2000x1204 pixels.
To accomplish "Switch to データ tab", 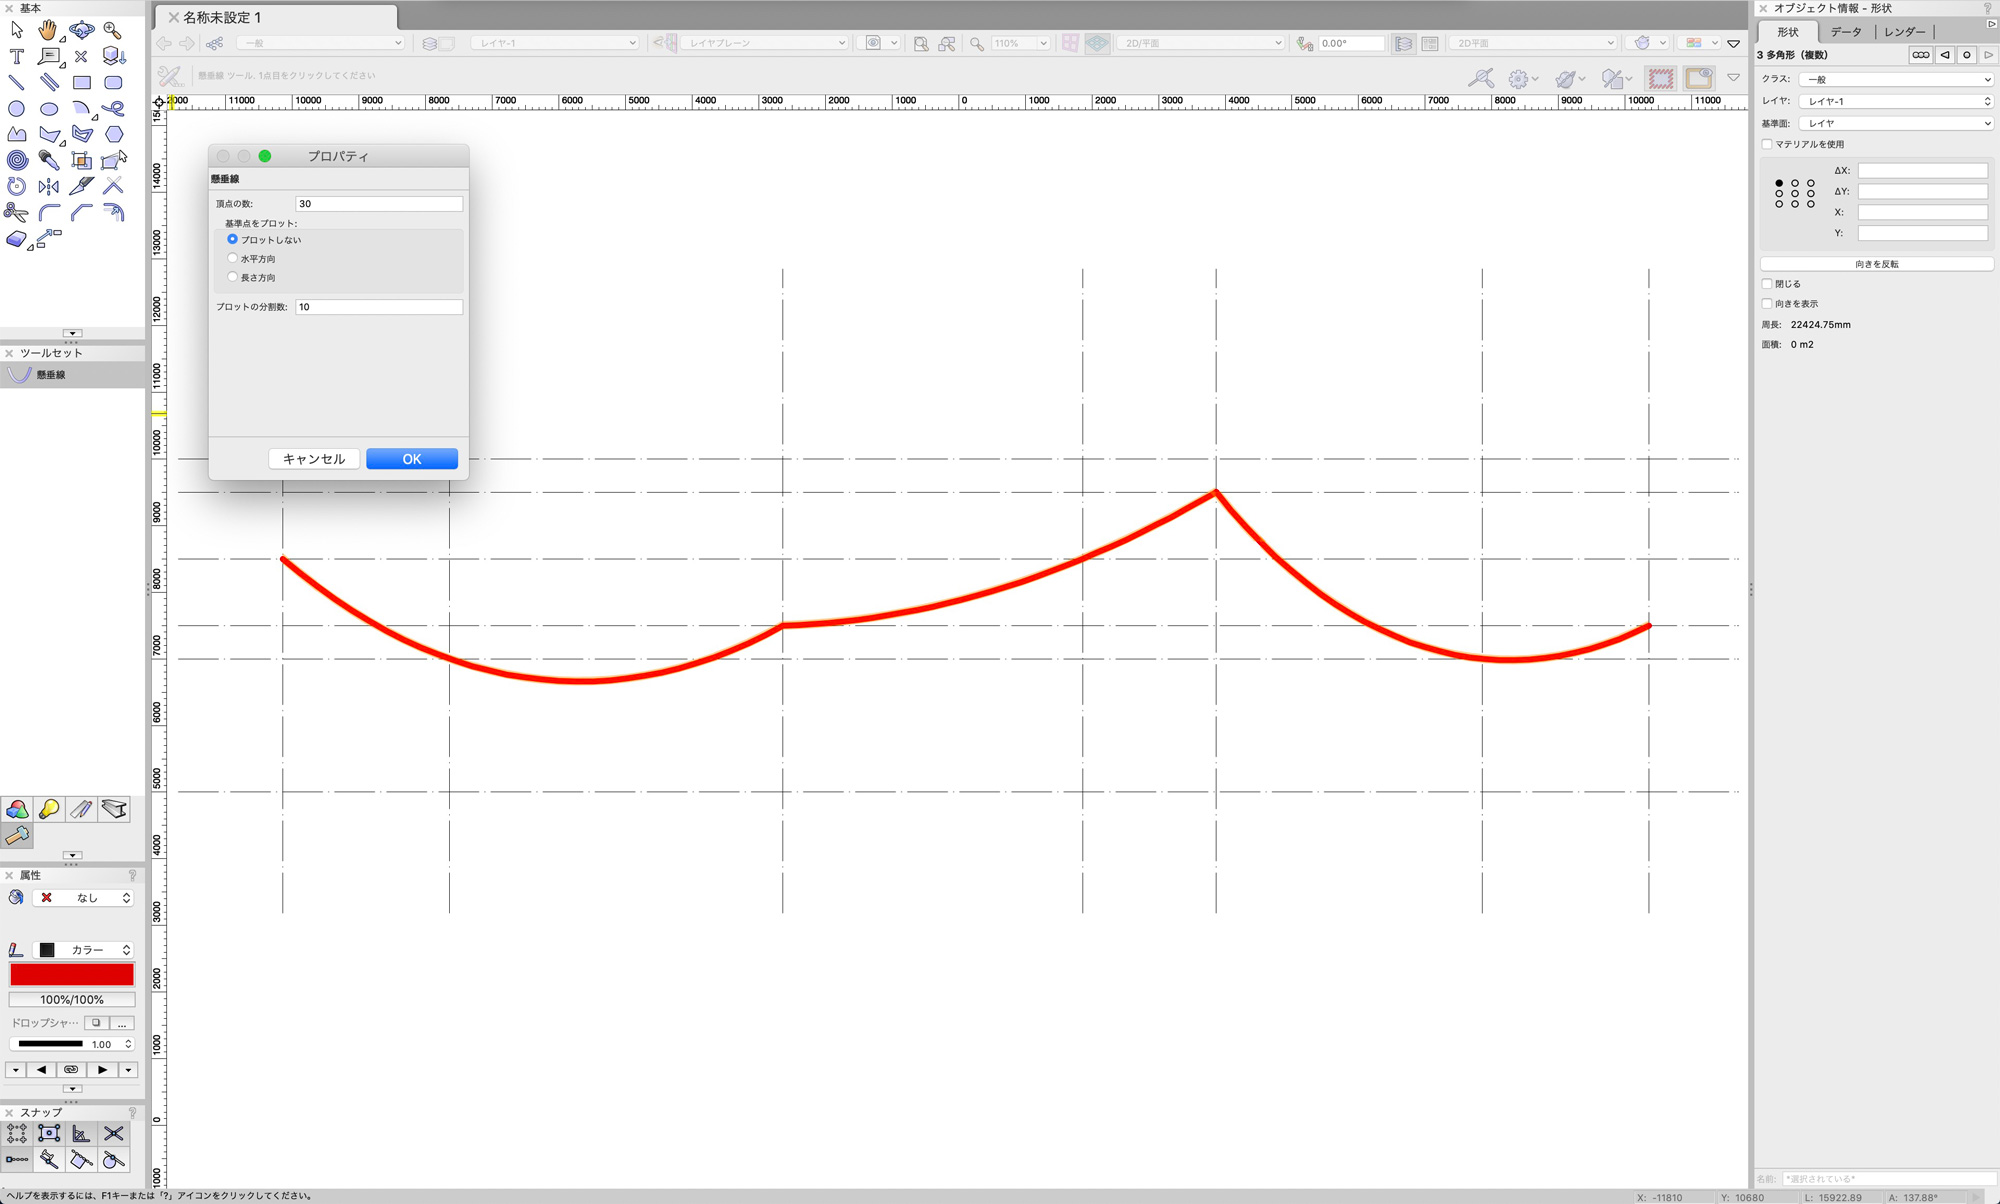I will 1846,32.
